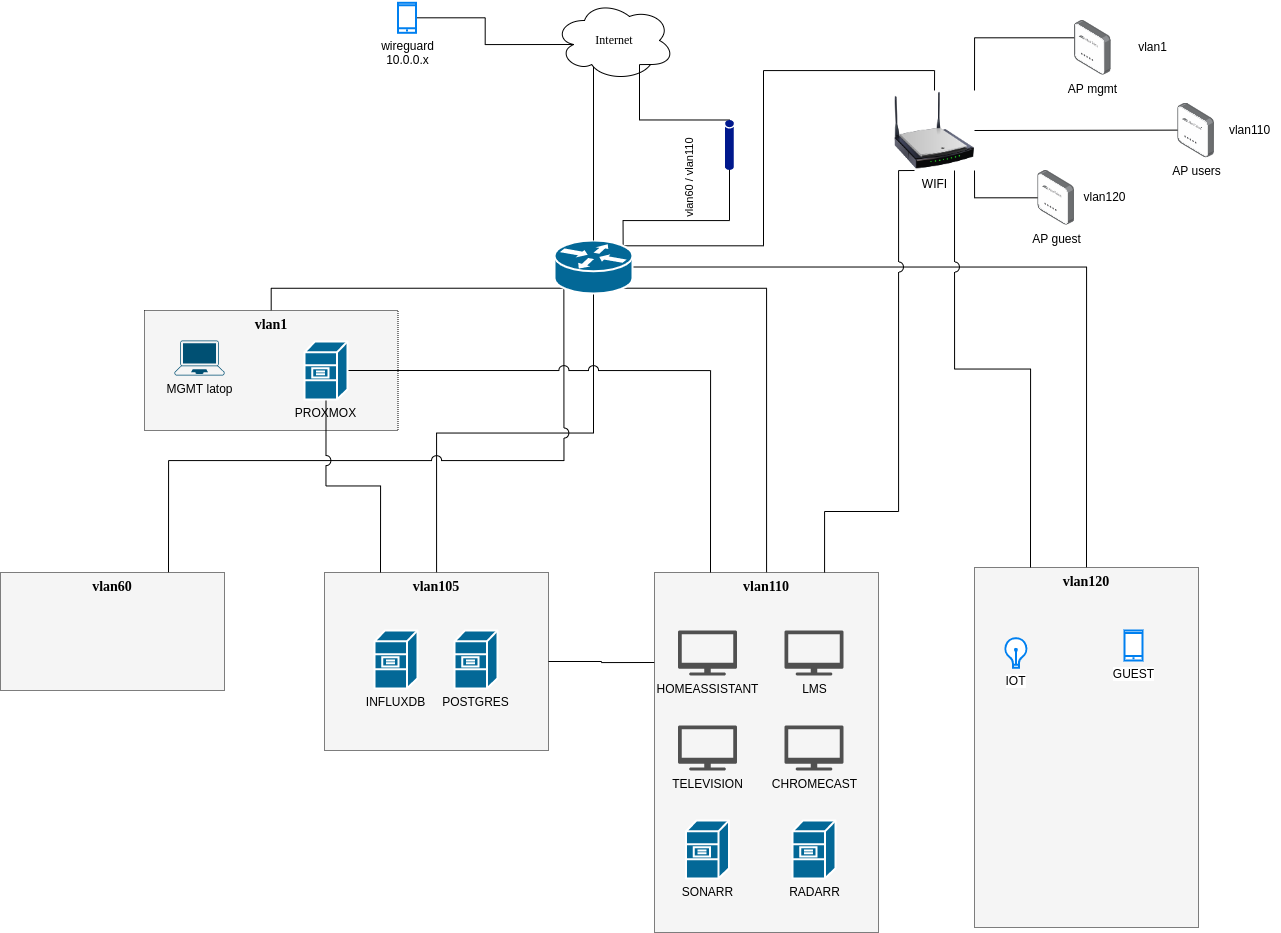Click the vlan1 group label
The image size is (1281, 933).
point(270,324)
